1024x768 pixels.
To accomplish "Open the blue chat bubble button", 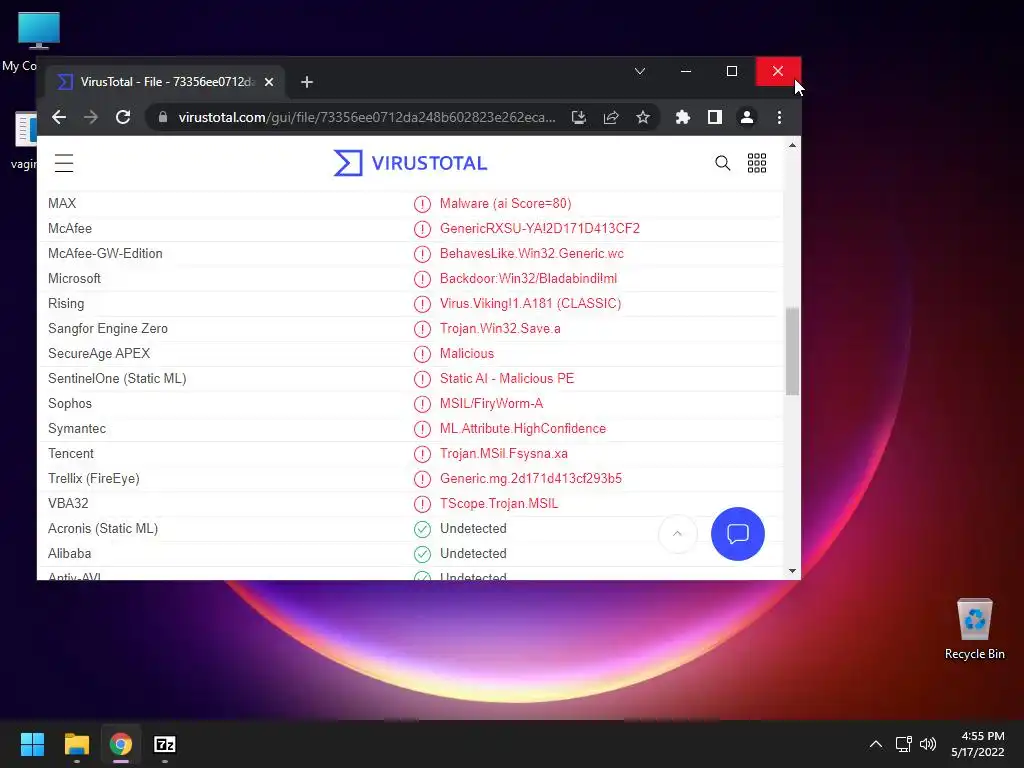I will pyautogui.click(x=738, y=534).
